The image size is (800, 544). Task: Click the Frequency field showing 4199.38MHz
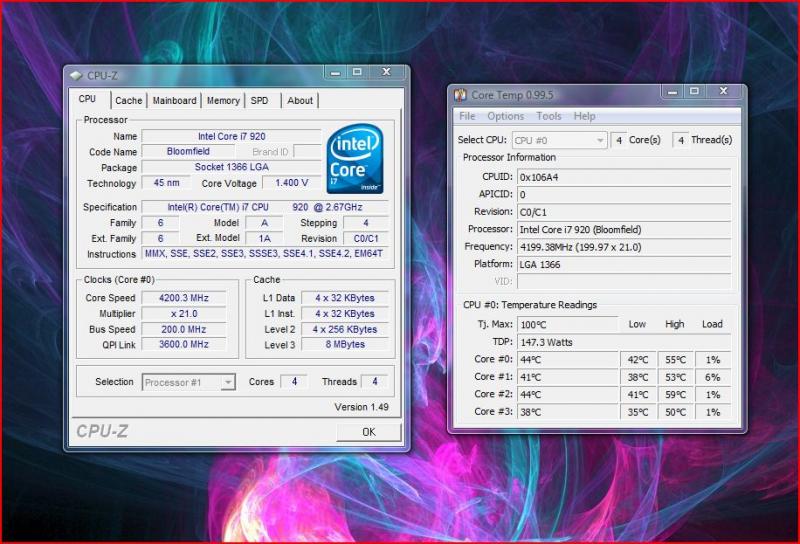coord(624,247)
